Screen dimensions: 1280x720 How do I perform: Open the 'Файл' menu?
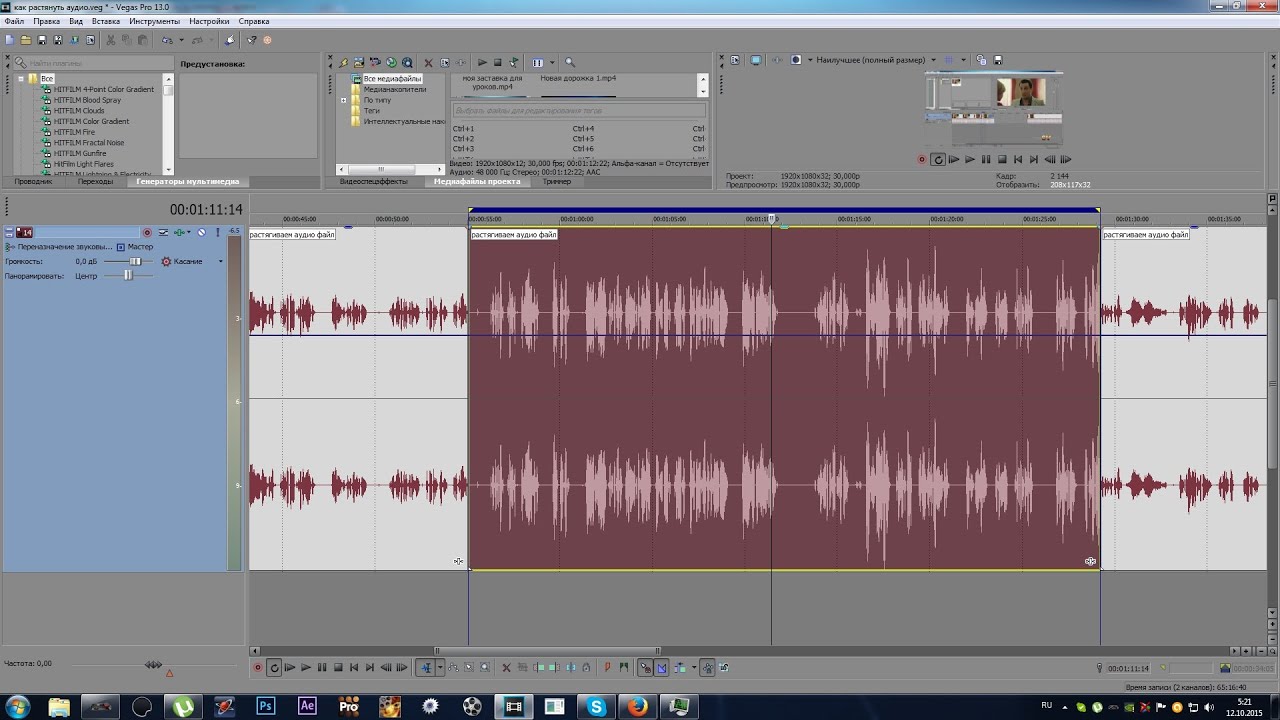[x=14, y=21]
